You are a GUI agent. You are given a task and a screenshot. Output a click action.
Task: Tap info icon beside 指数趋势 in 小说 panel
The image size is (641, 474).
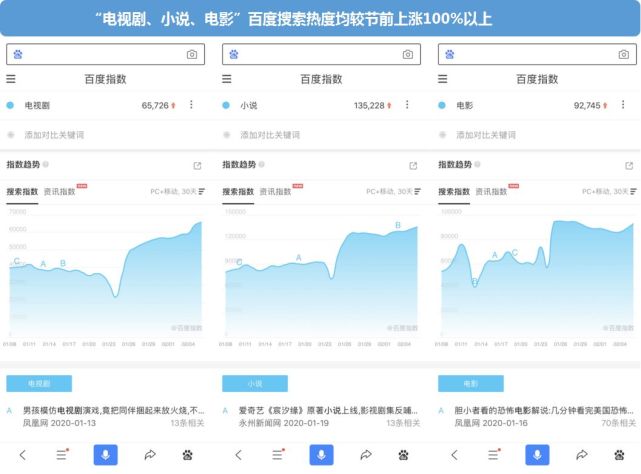[261, 164]
